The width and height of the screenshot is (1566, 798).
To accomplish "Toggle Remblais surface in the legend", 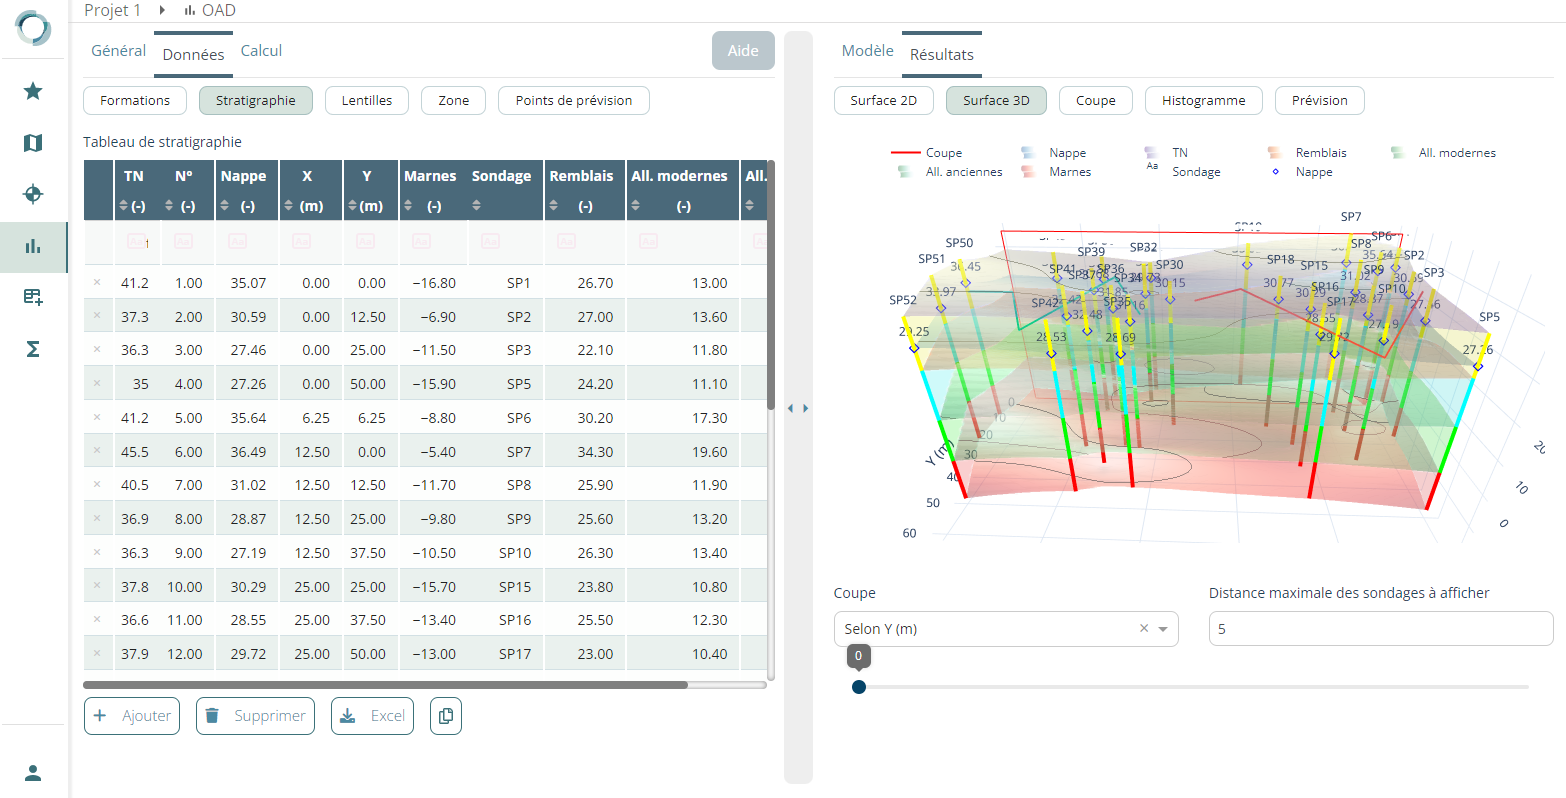I will pyautogui.click(x=1307, y=153).
